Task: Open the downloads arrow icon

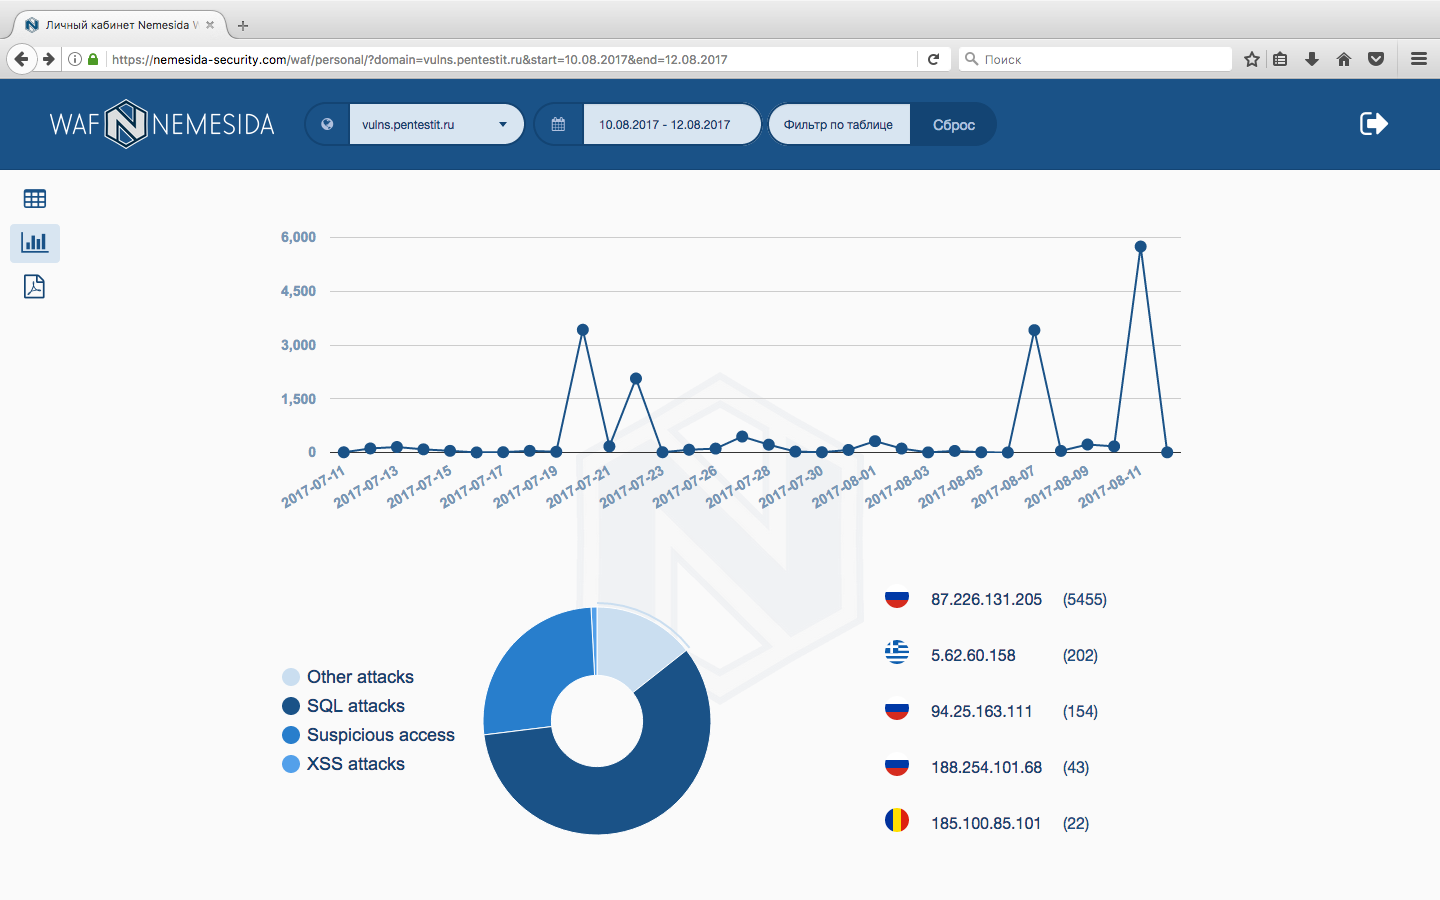Action: click(x=1312, y=59)
